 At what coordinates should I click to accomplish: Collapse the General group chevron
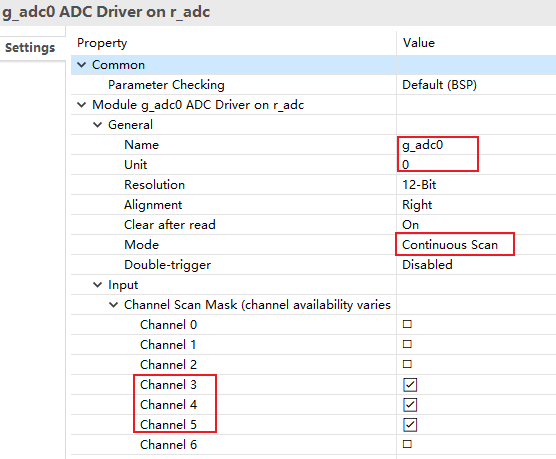point(98,125)
